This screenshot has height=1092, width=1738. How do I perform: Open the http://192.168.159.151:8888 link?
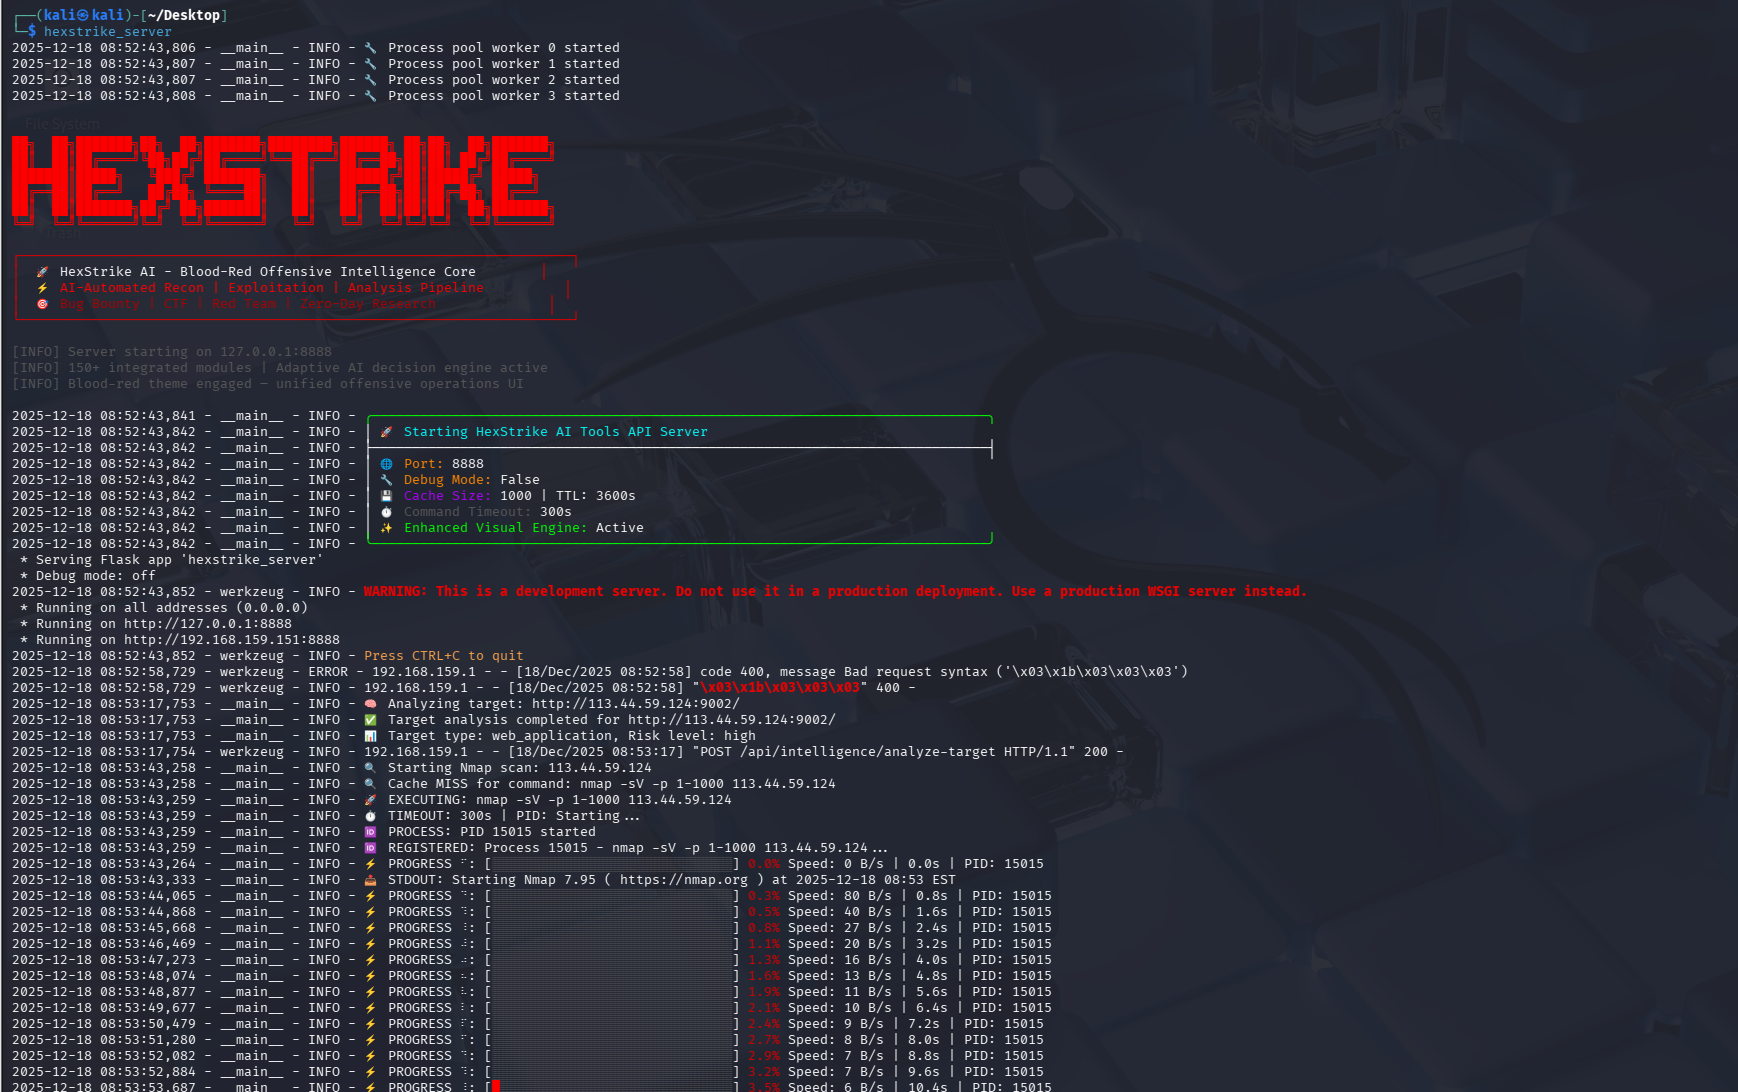[231, 640]
